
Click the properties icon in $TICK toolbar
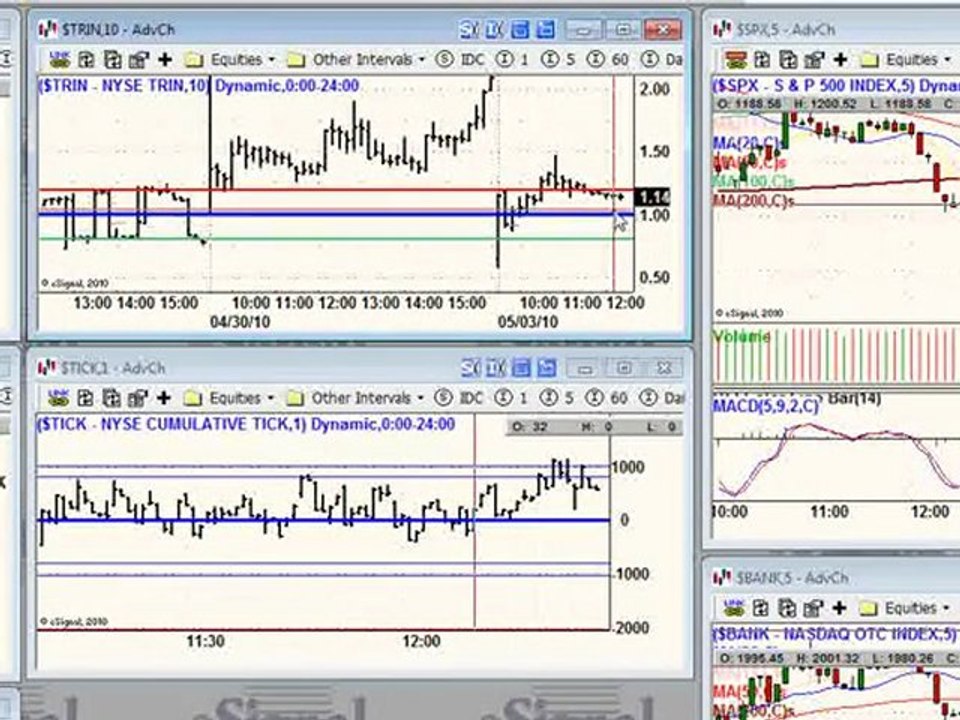[x=138, y=398]
